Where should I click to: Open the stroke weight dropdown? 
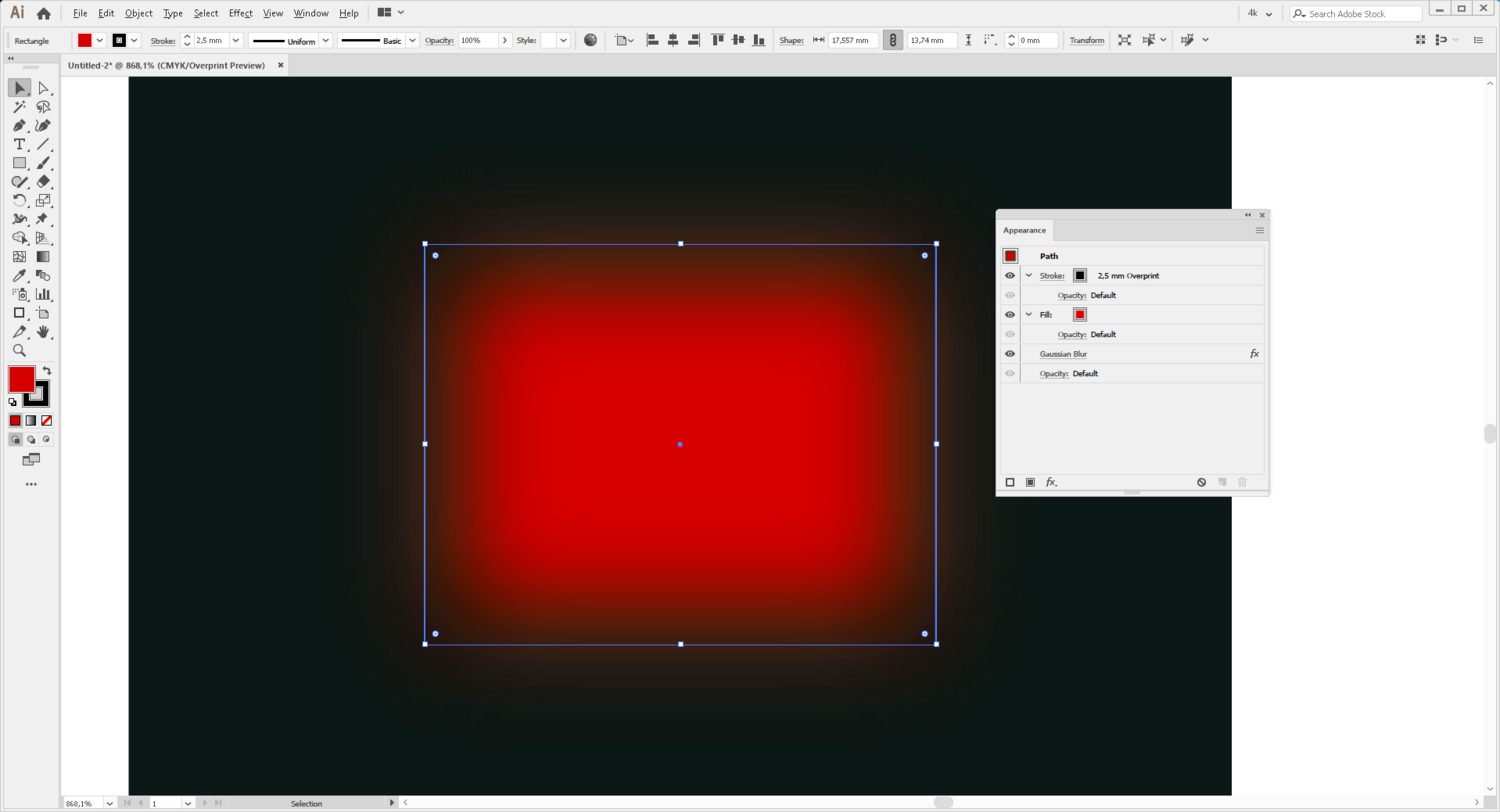[x=236, y=41]
